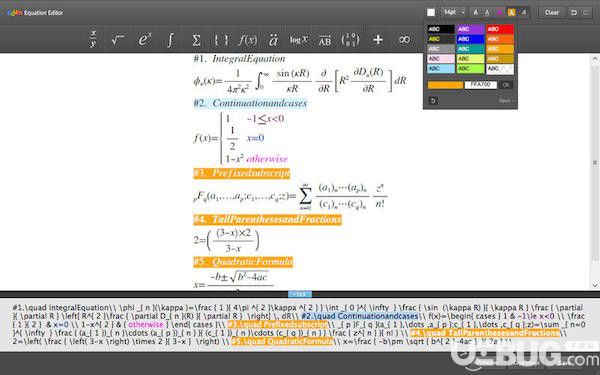Click the magenta A text color icon
600x375 pixels.
[x=499, y=13]
